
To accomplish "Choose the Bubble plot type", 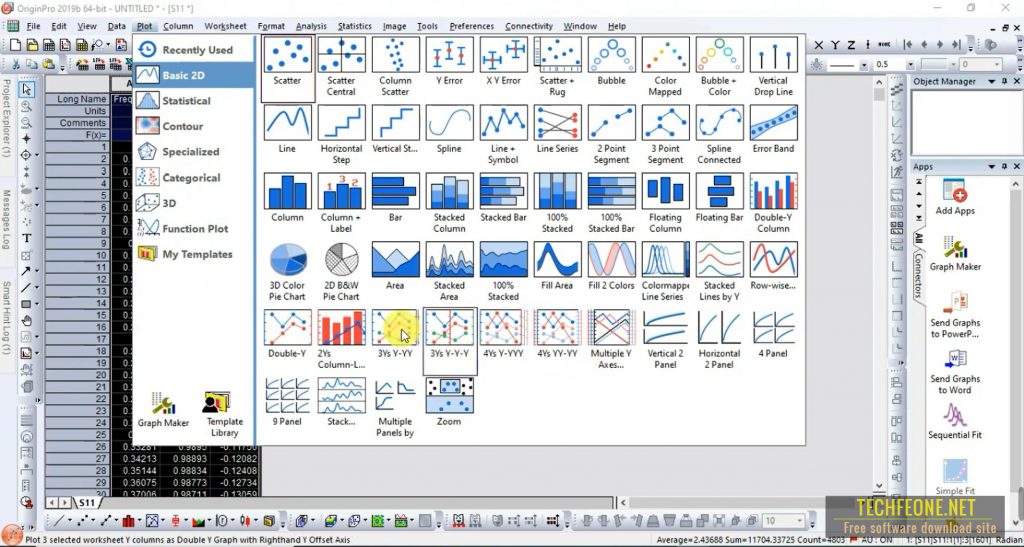I will [x=611, y=63].
